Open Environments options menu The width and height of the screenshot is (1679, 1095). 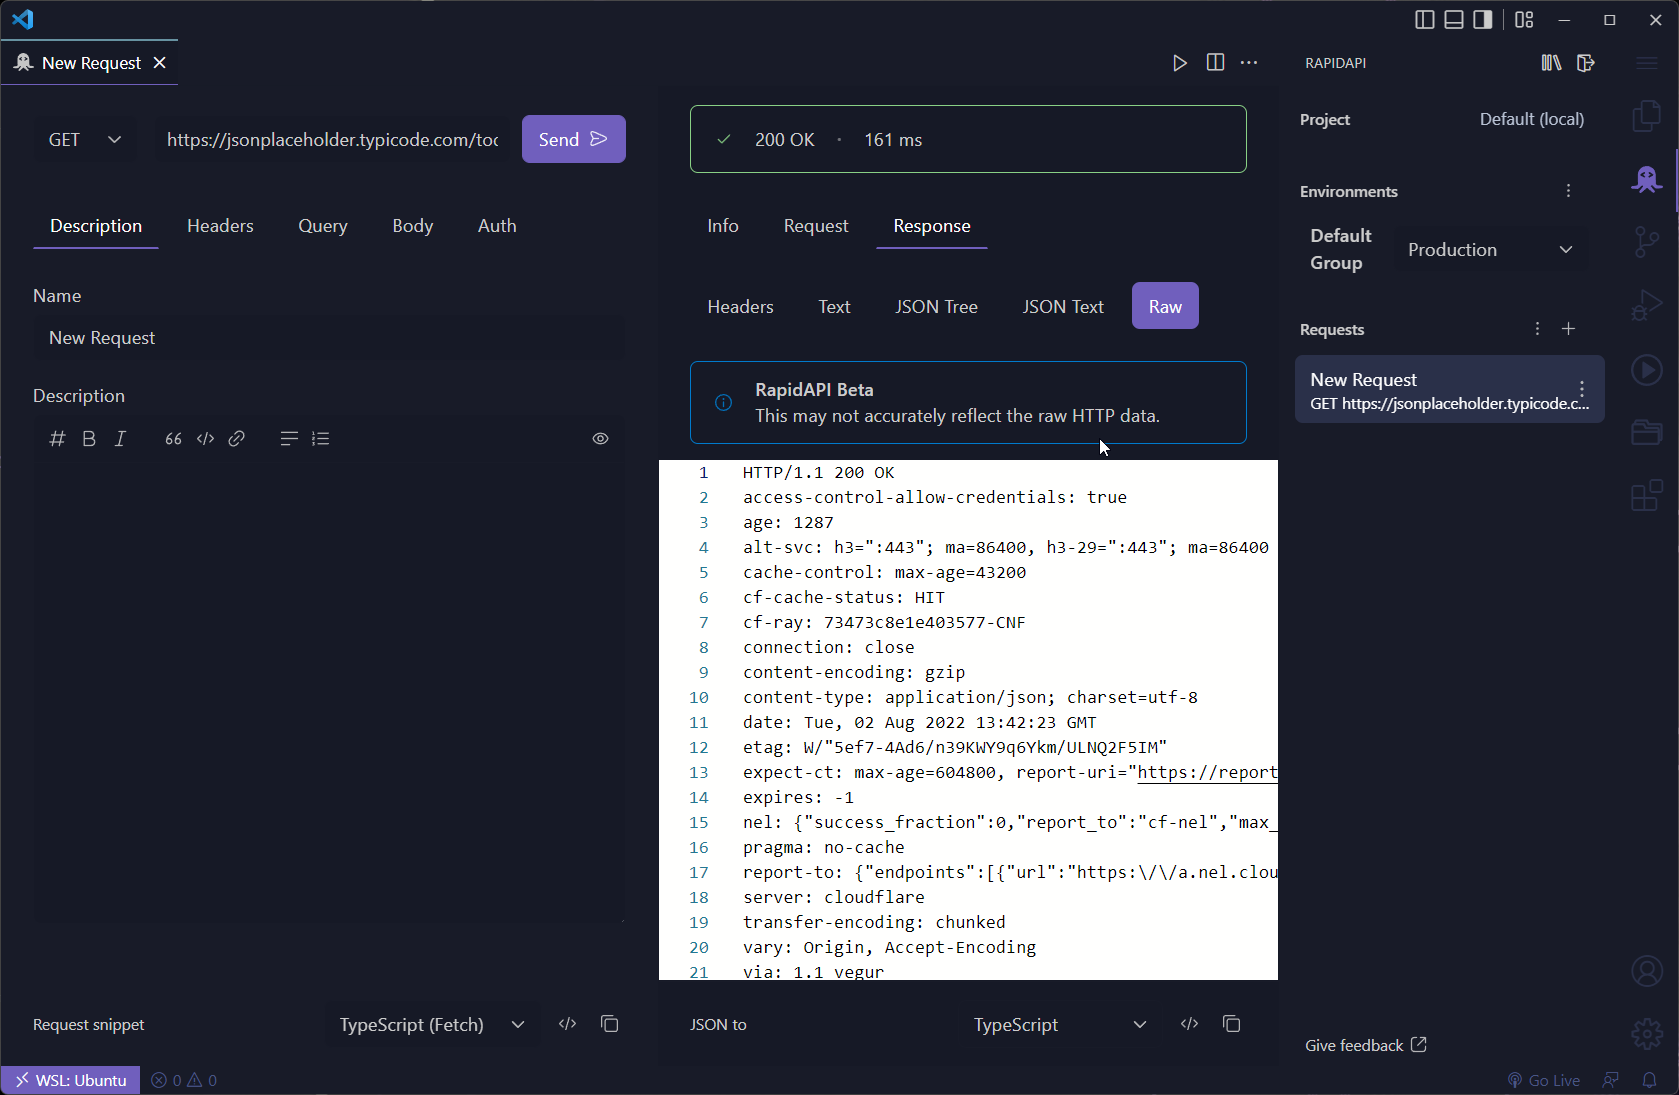(1568, 191)
